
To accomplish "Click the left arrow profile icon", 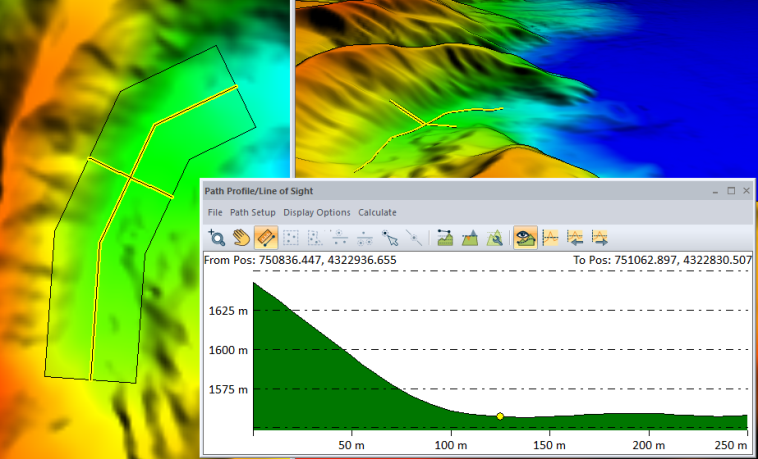I will coord(575,238).
